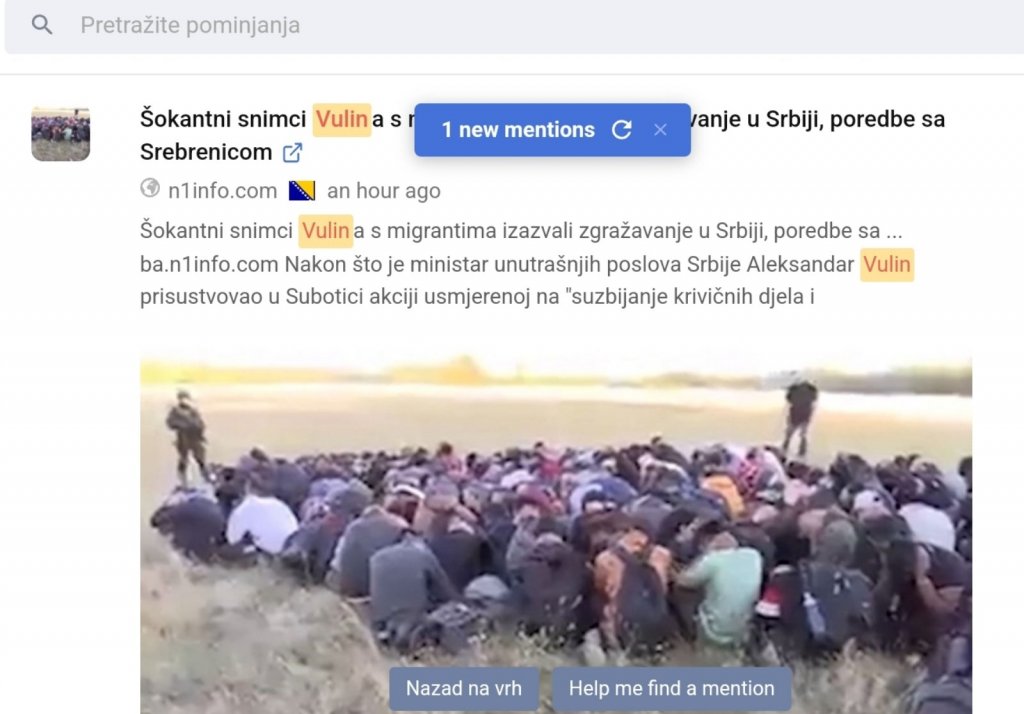Screen dimensions: 1024x714
Task: Click the Bosnia flag icon
Action: [302, 190]
